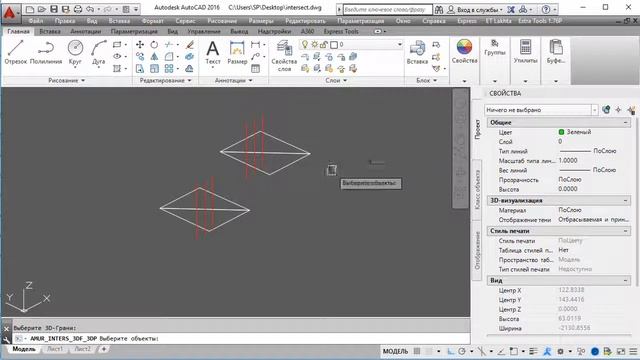Activate the Move tool in Редактирование
640x360 pixels.
140,44
